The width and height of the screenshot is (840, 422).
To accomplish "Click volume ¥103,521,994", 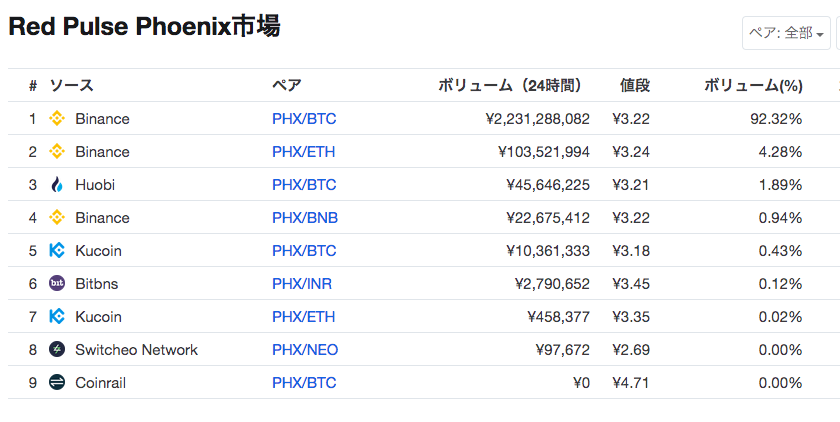I will (x=544, y=152).
